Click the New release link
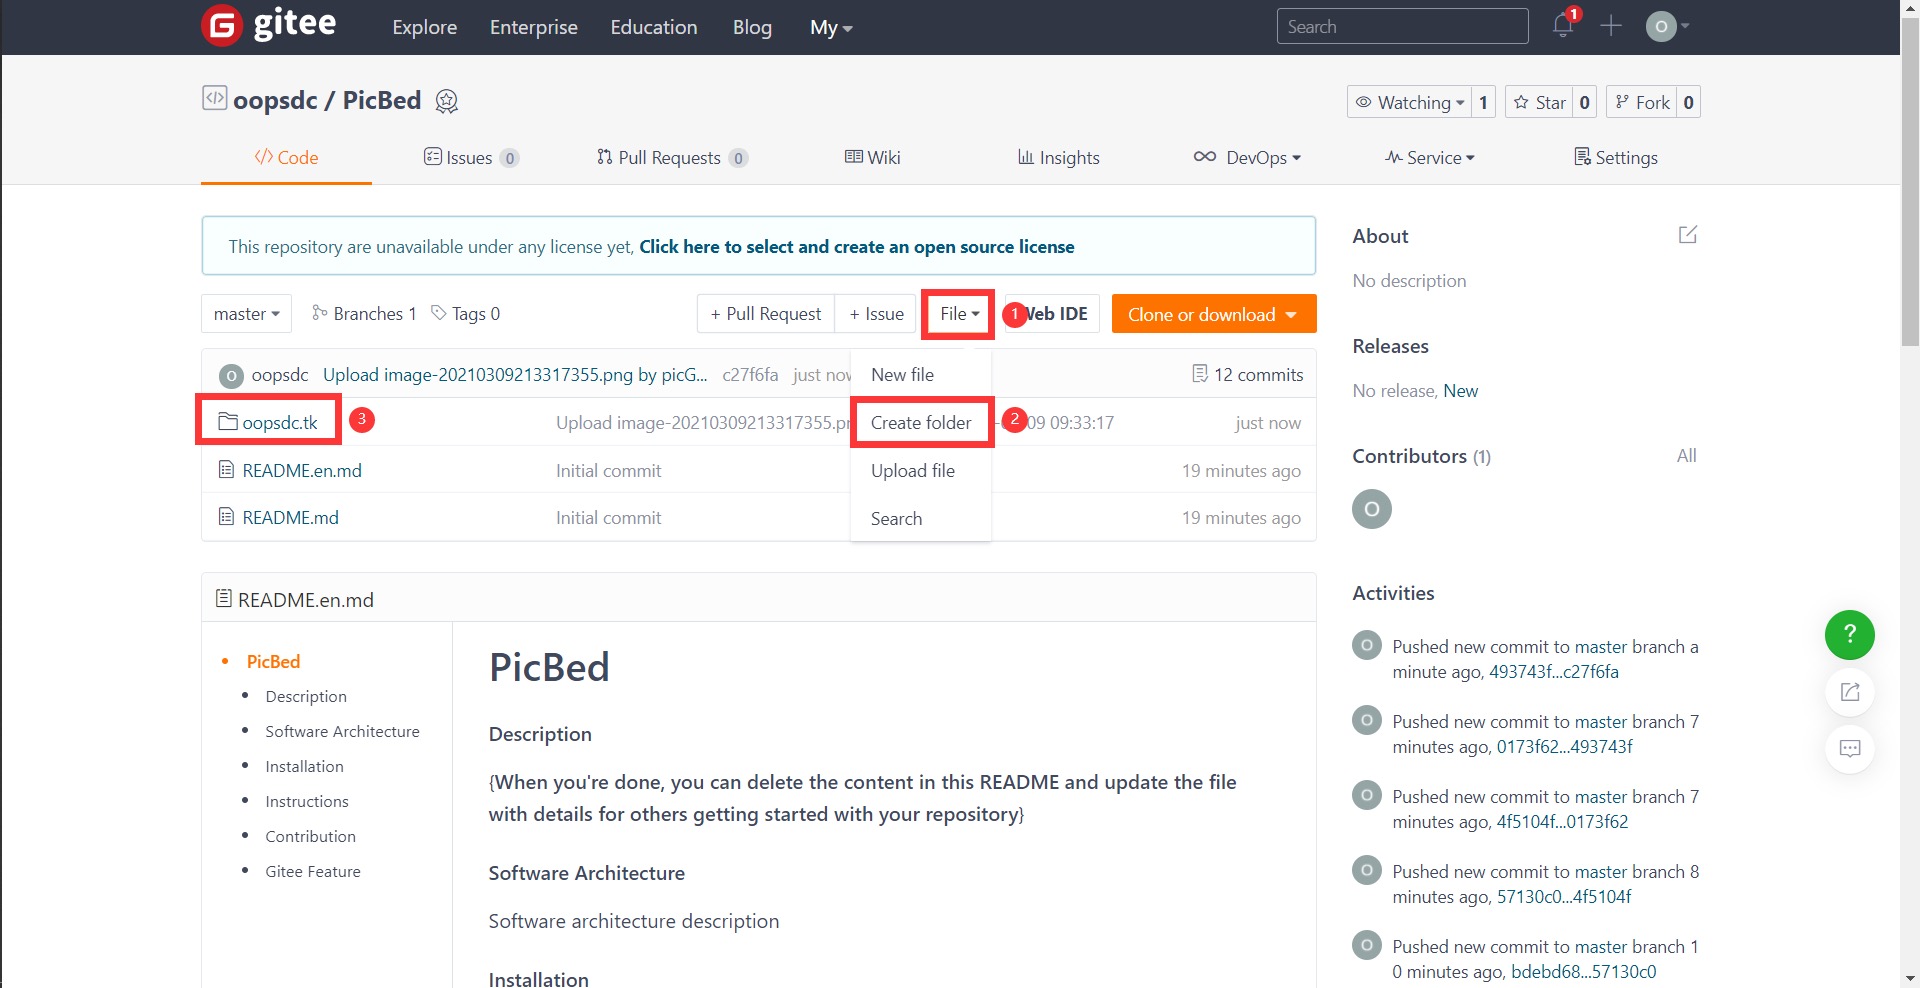The width and height of the screenshot is (1920, 988). [x=1460, y=390]
